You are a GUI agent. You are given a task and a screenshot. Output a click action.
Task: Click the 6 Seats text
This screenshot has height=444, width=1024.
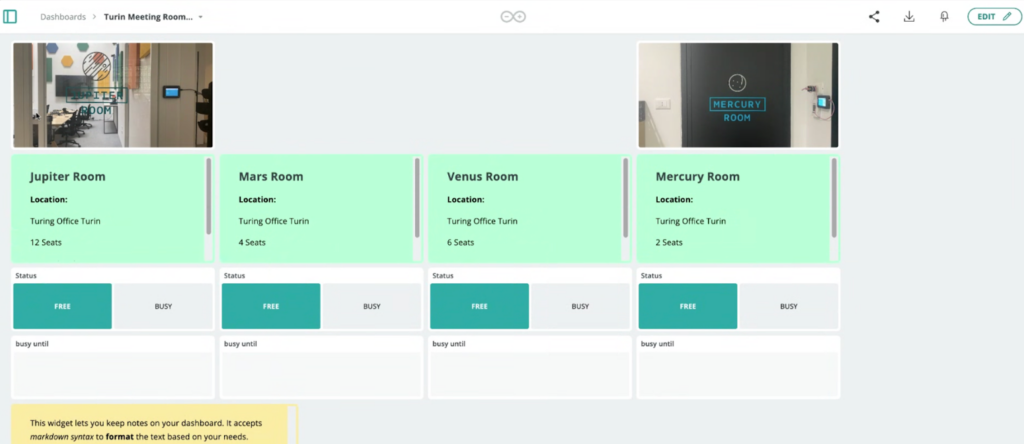(x=460, y=242)
